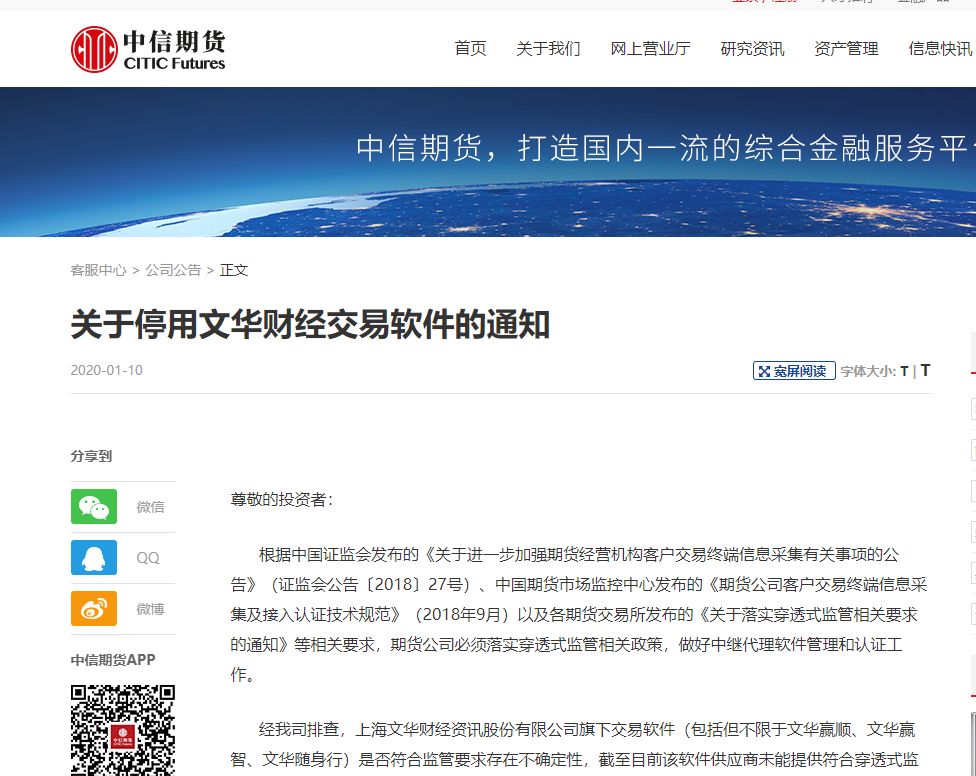976x776 pixels.
Task: Open 信息快讯 navigation menu
Action: [941, 49]
